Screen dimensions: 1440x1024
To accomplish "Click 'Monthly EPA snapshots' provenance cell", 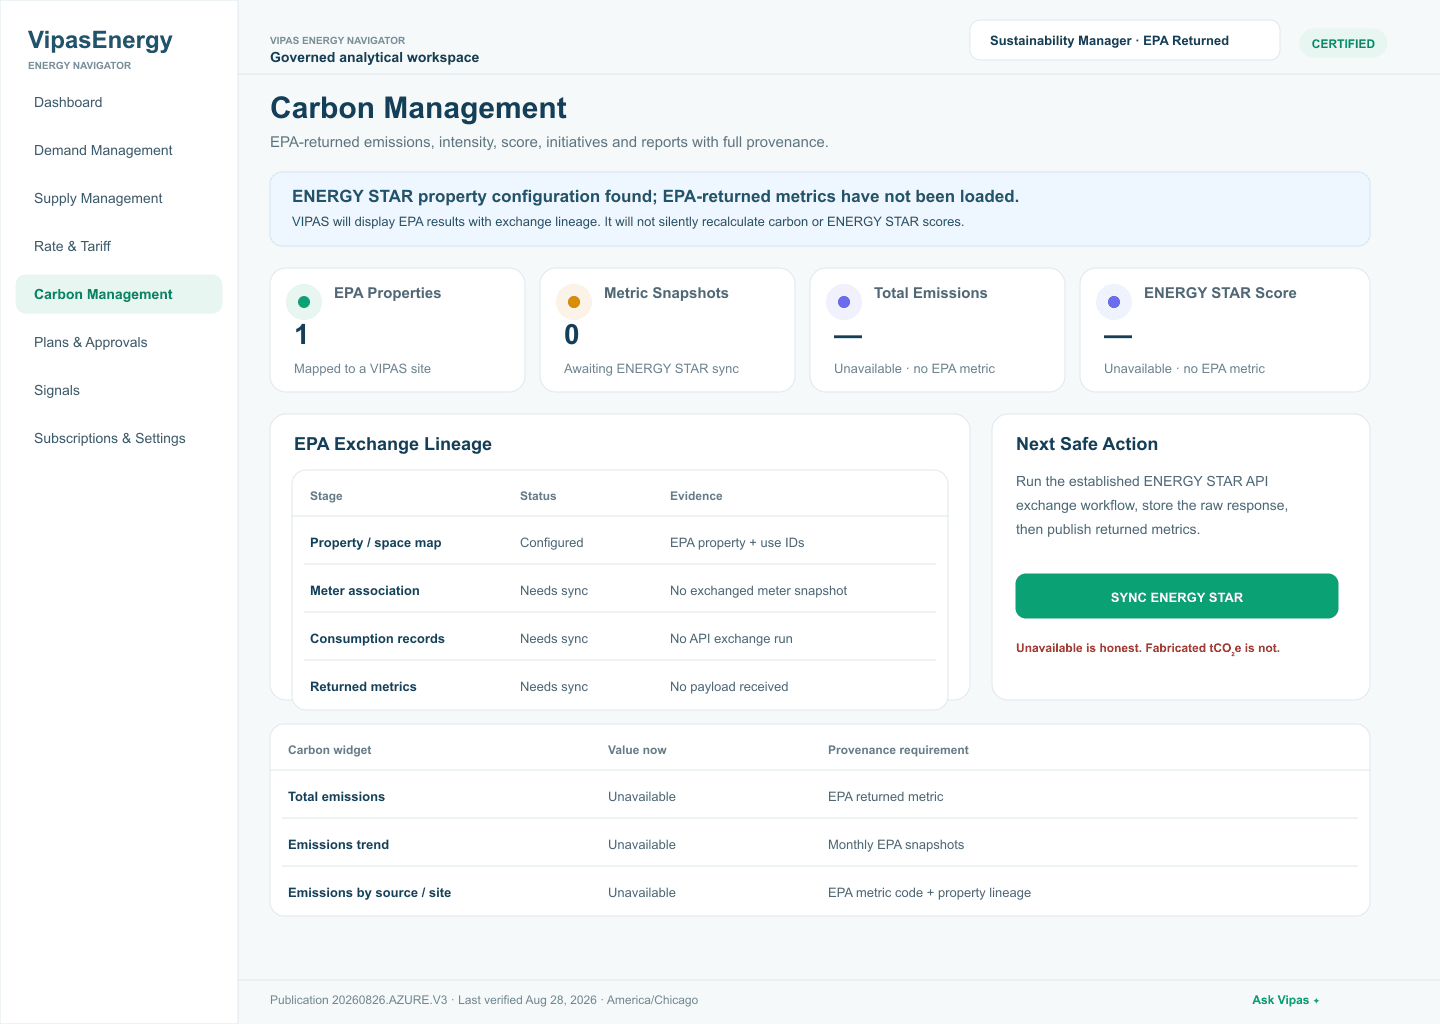I will click(896, 844).
